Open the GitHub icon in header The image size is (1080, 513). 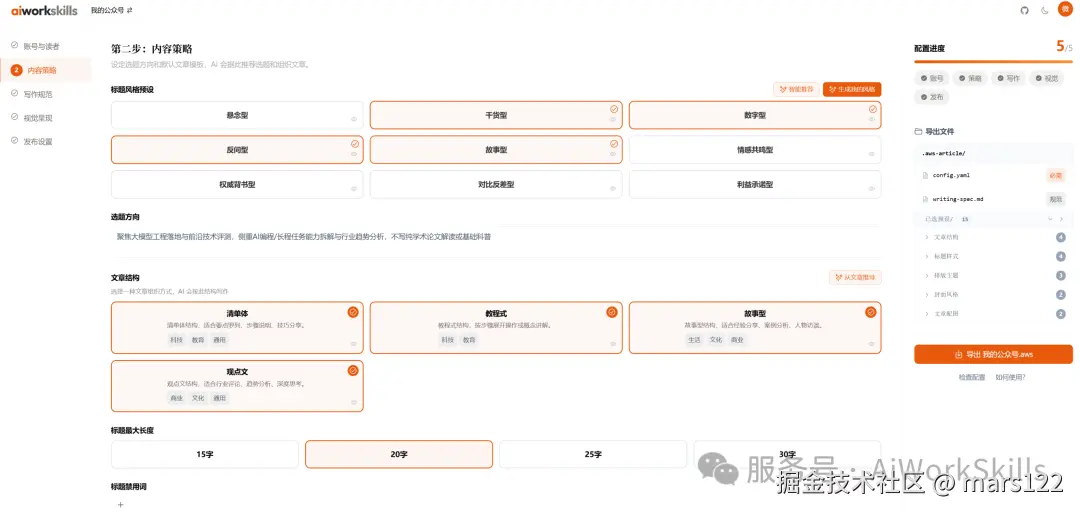[1024, 10]
